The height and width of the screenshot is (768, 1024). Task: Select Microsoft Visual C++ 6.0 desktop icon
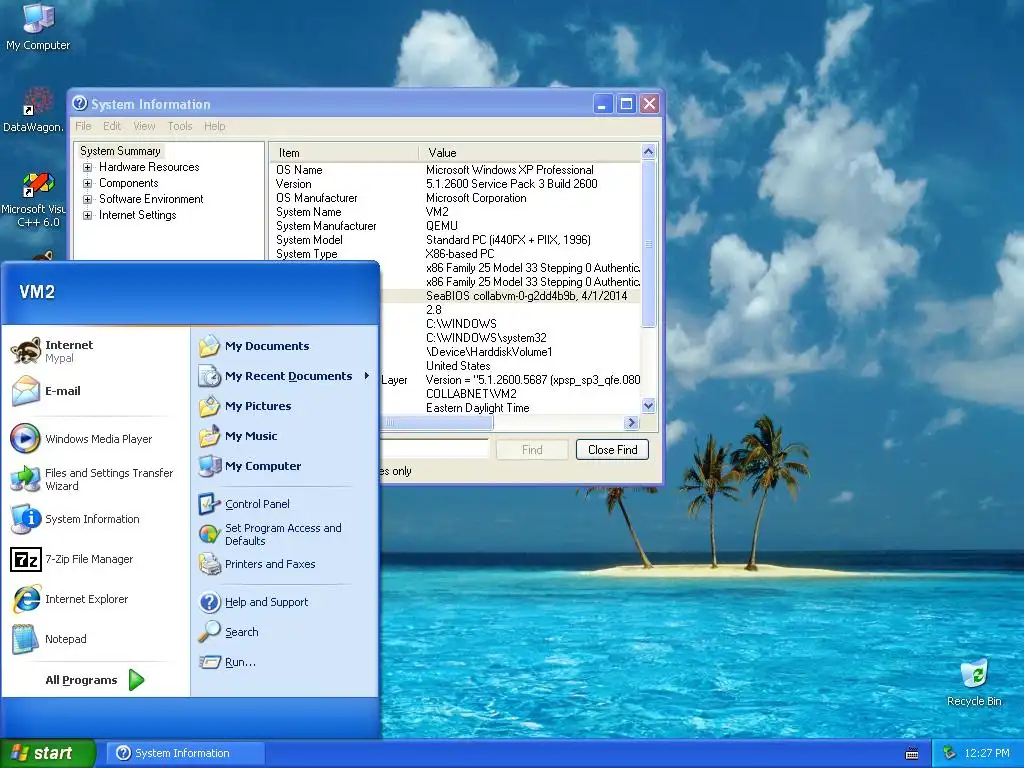[x=34, y=200]
